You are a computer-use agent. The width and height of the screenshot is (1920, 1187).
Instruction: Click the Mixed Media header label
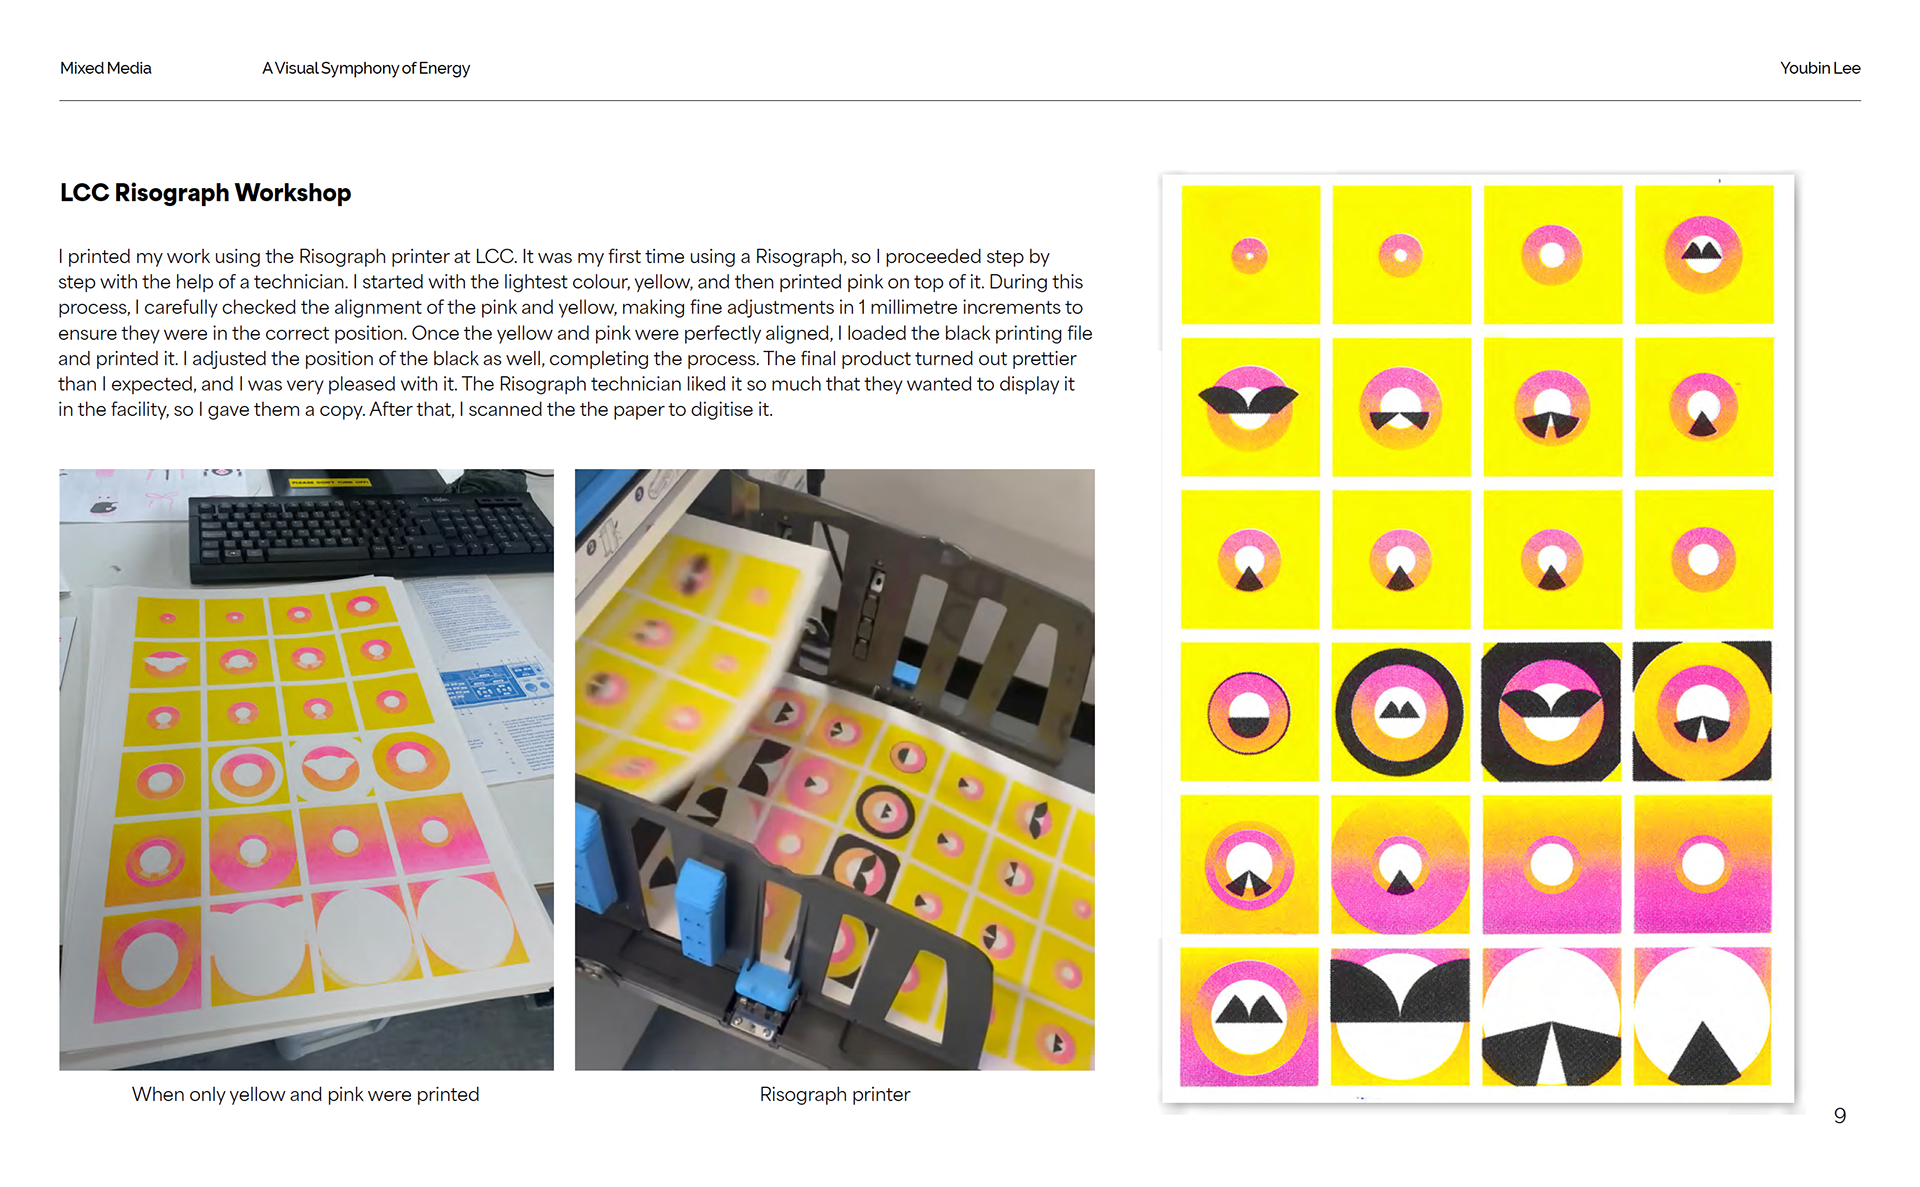pyautogui.click(x=106, y=68)
